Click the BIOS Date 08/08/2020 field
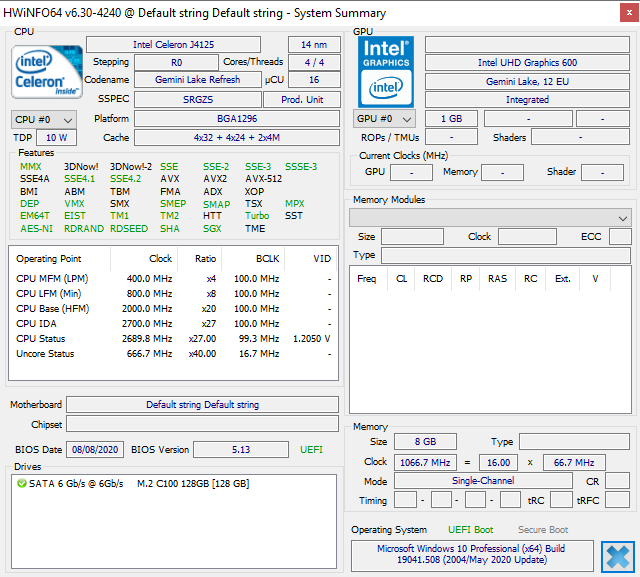640x577 pixels. click(x=95, y=450)
